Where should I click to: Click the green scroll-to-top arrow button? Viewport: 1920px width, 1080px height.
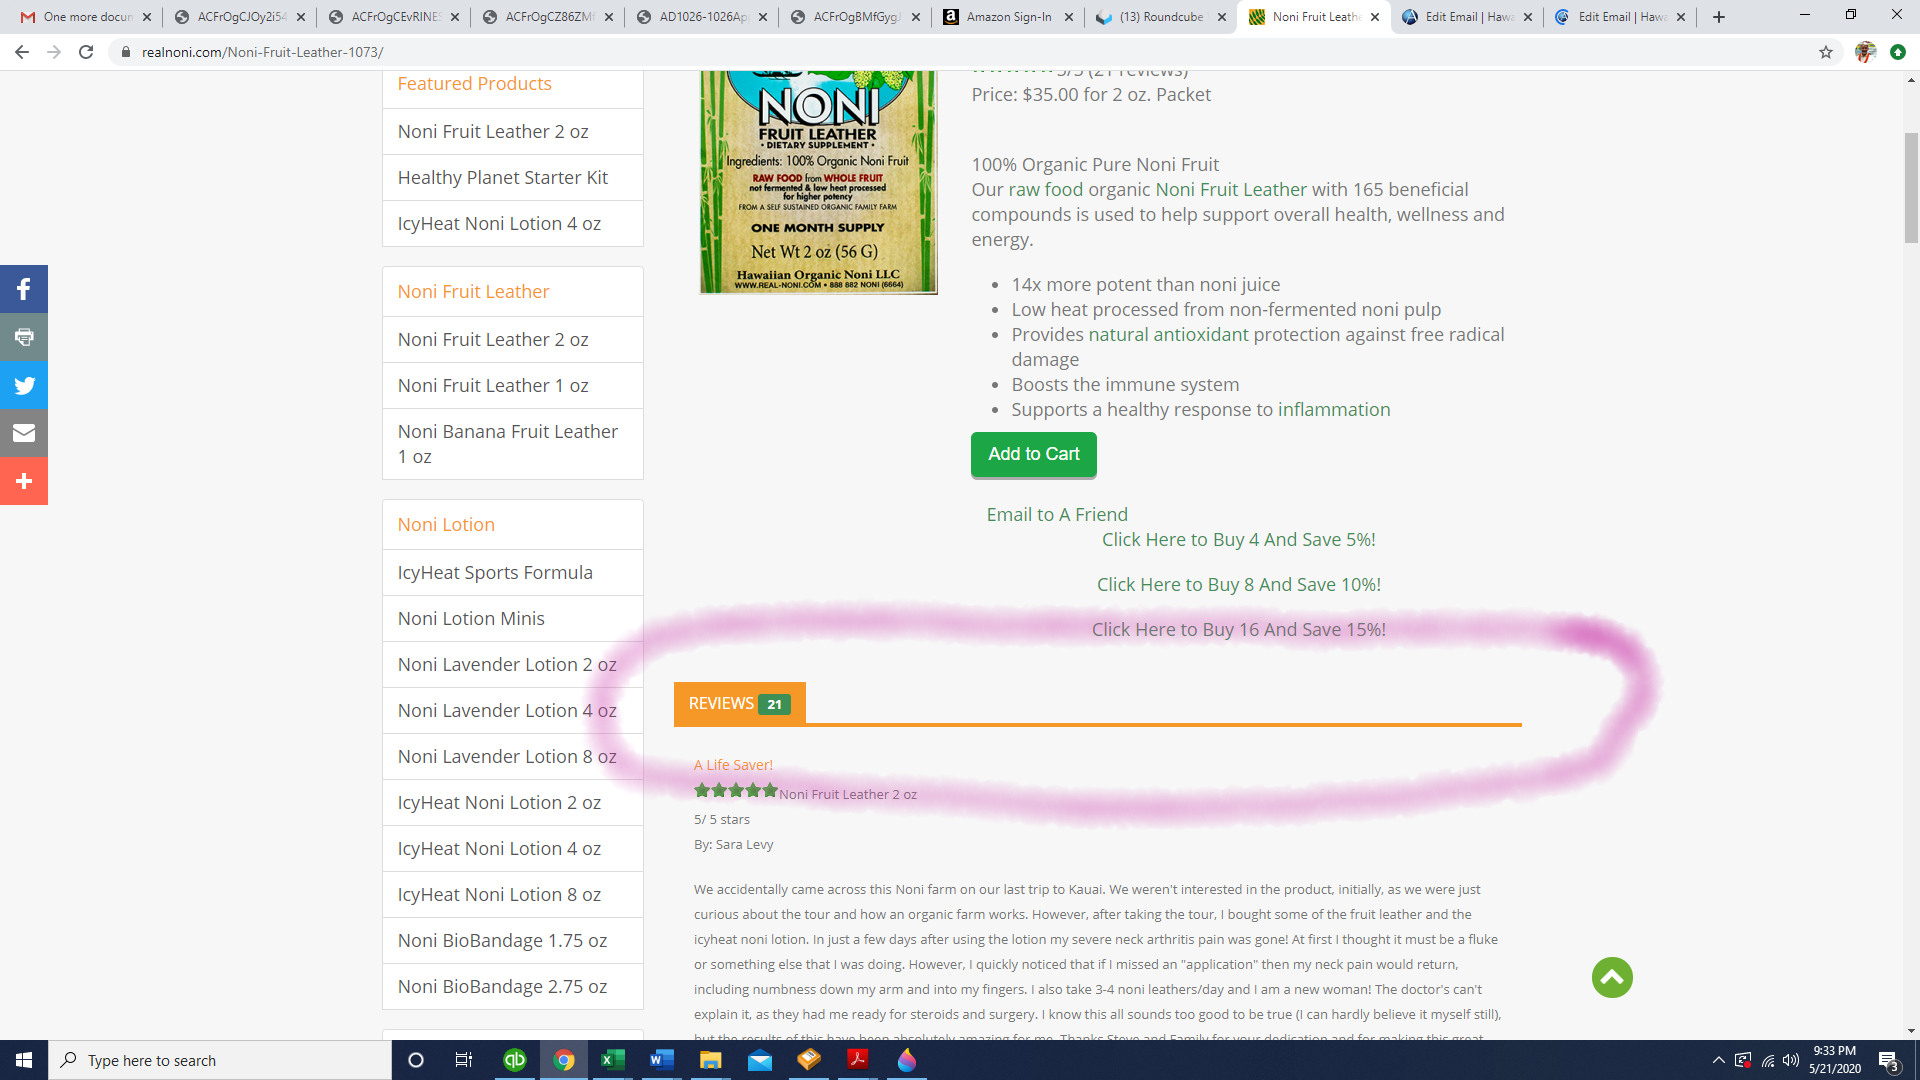[1612, 977]
